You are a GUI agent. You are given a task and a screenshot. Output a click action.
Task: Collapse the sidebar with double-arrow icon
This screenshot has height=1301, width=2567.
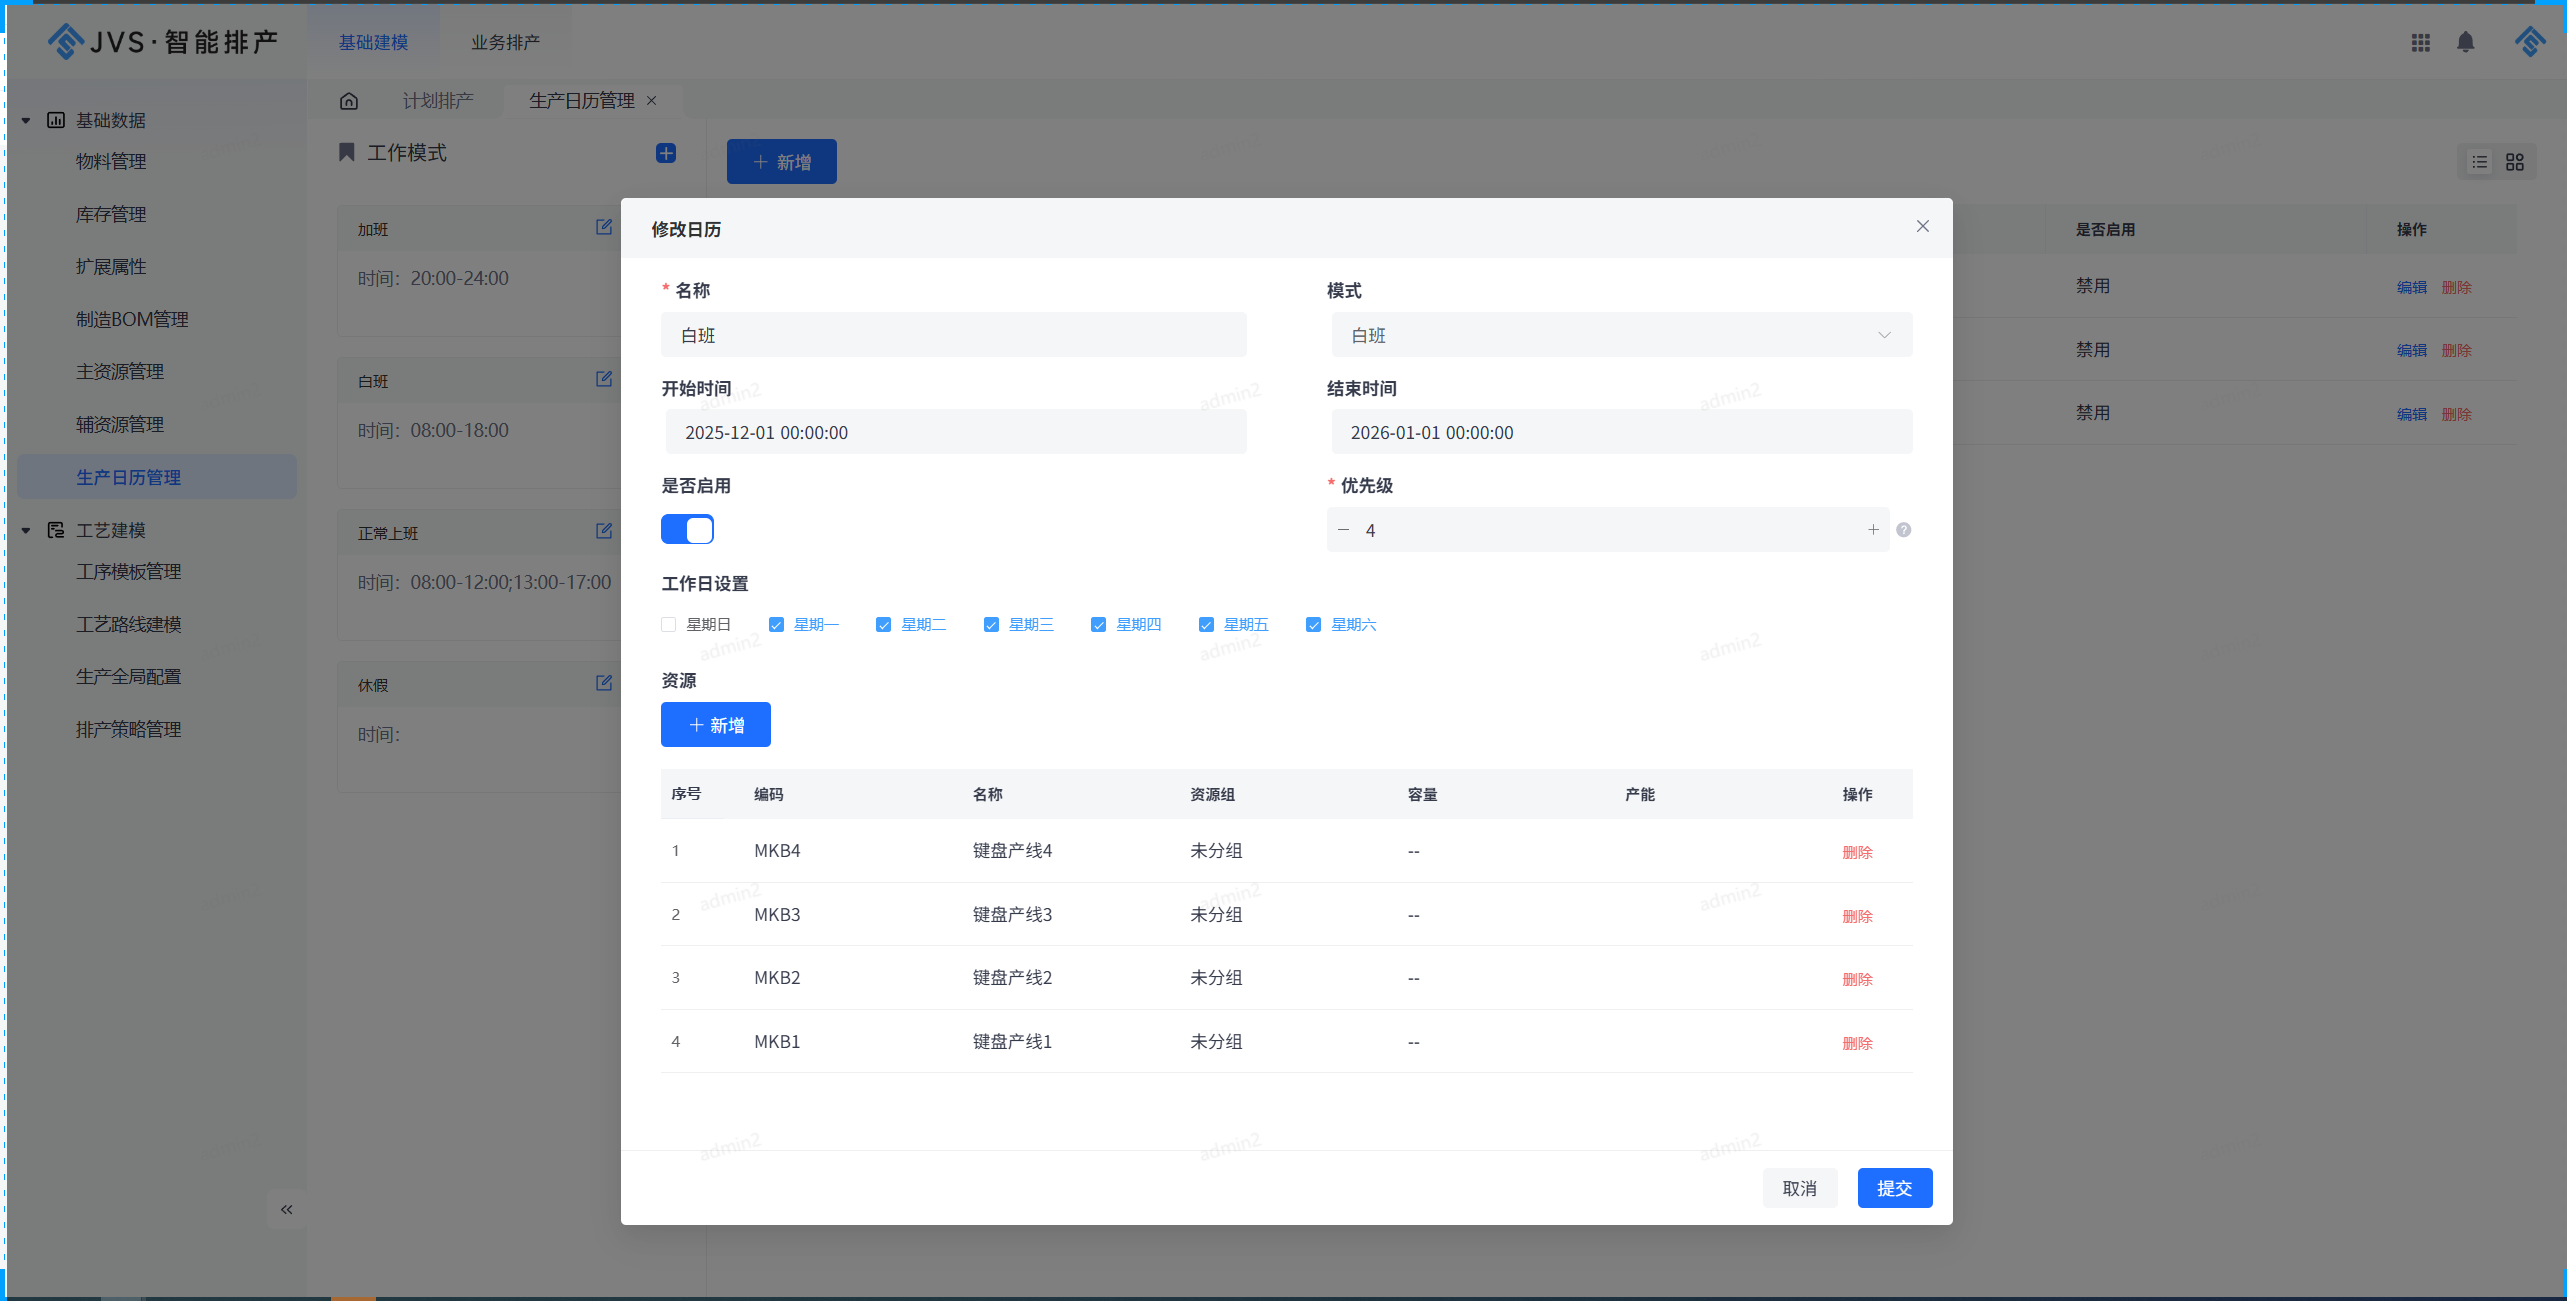pos(287,1210)
